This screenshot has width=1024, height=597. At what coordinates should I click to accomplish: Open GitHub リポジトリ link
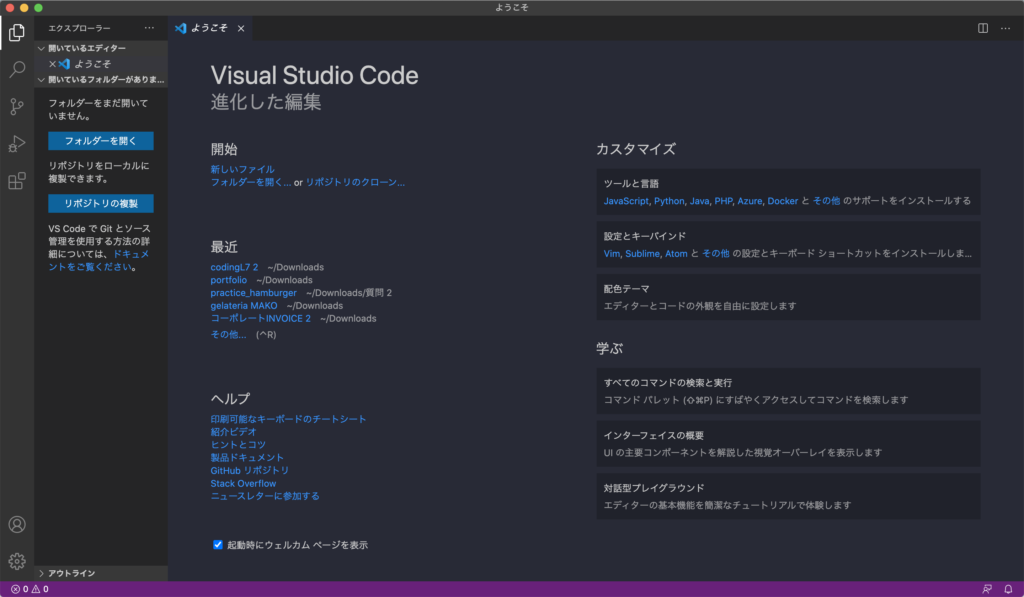tap(249, 470)
